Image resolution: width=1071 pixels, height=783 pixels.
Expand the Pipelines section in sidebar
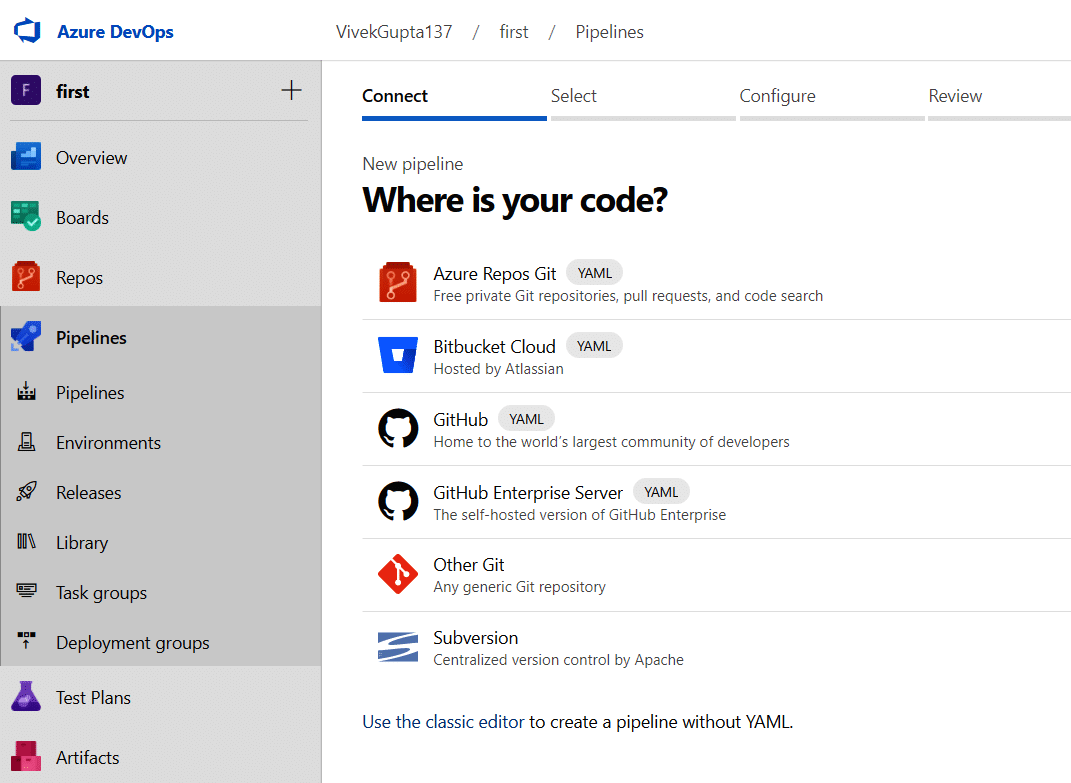point(91,338)
